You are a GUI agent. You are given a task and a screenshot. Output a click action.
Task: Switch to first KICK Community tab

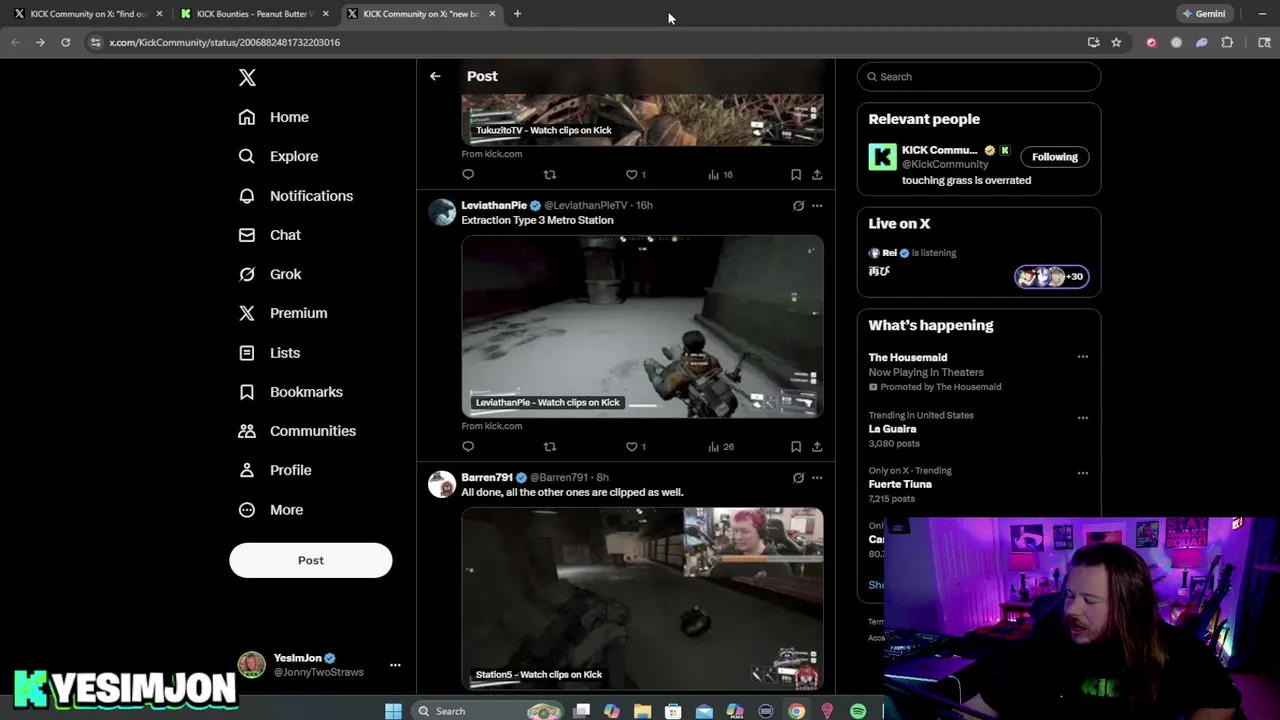[88, 14]
